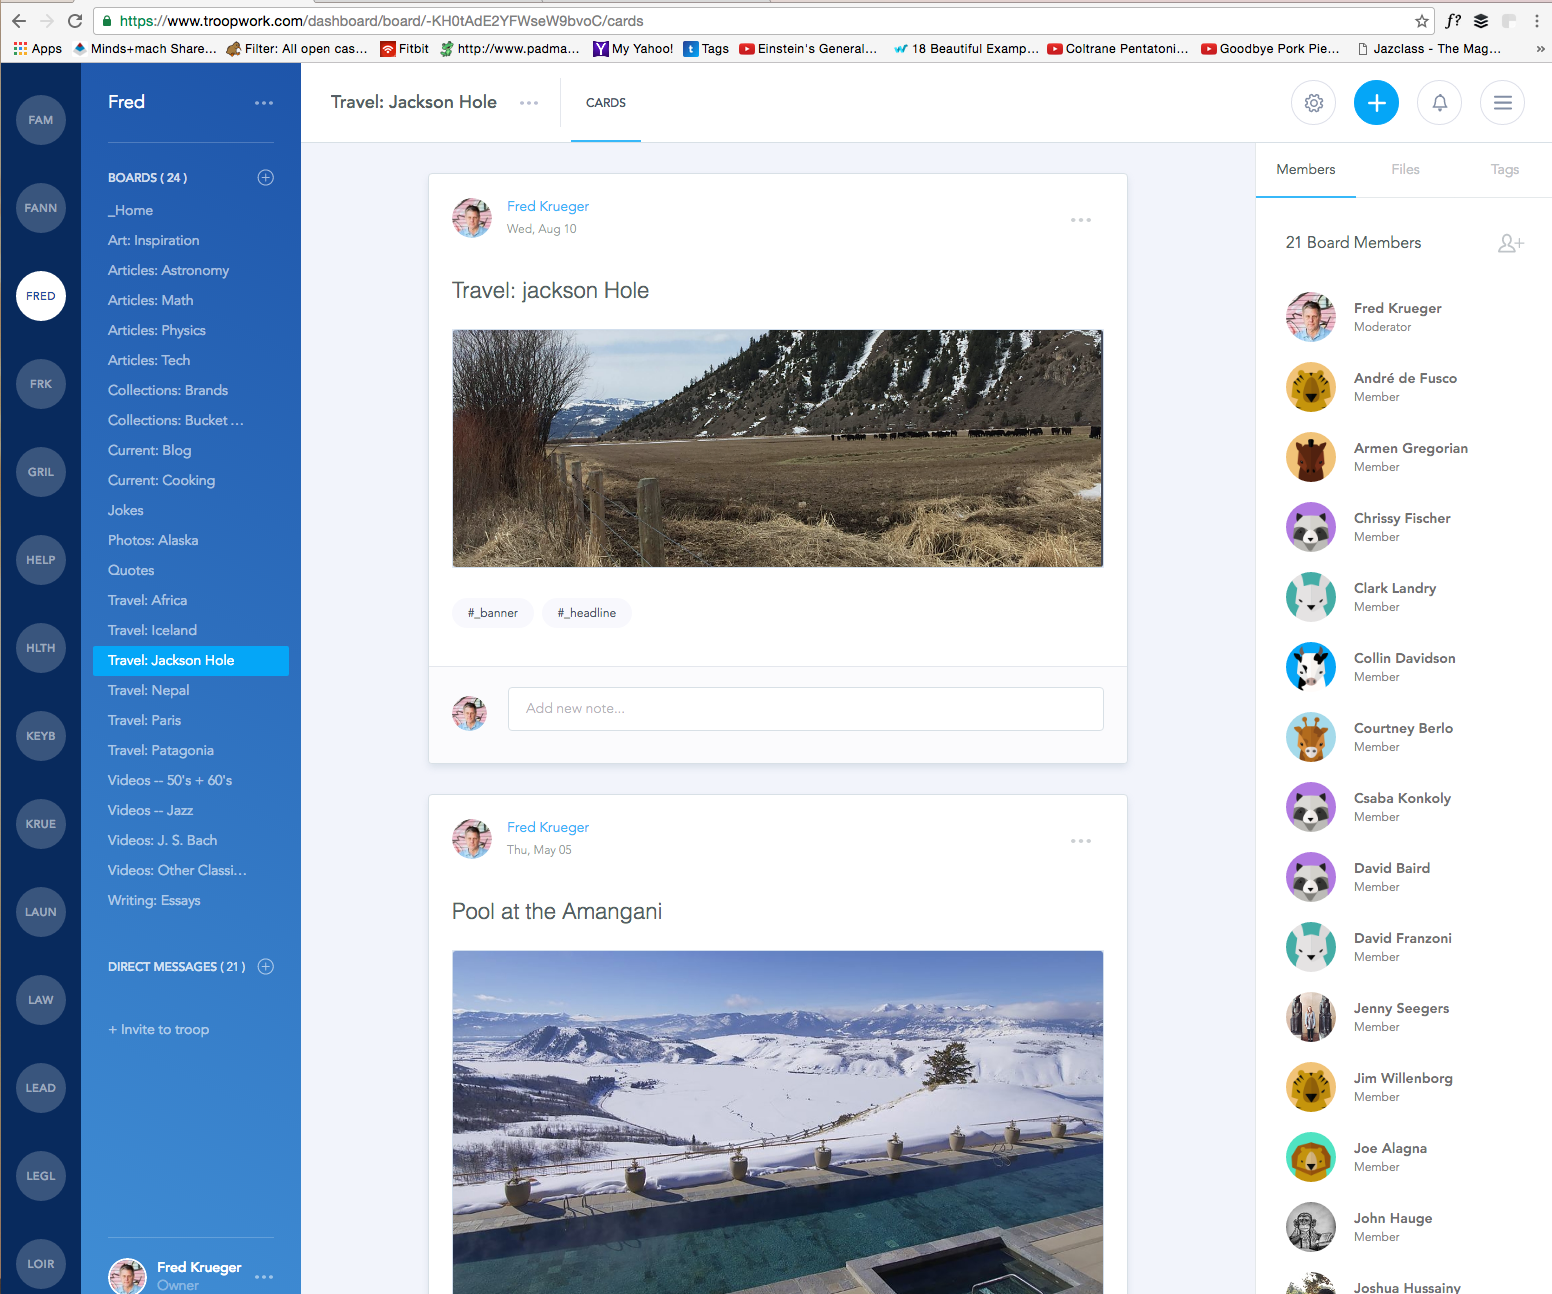Click the Add new note field
The height and width of the screenshot is (1294, 1552).
point(806,708)
